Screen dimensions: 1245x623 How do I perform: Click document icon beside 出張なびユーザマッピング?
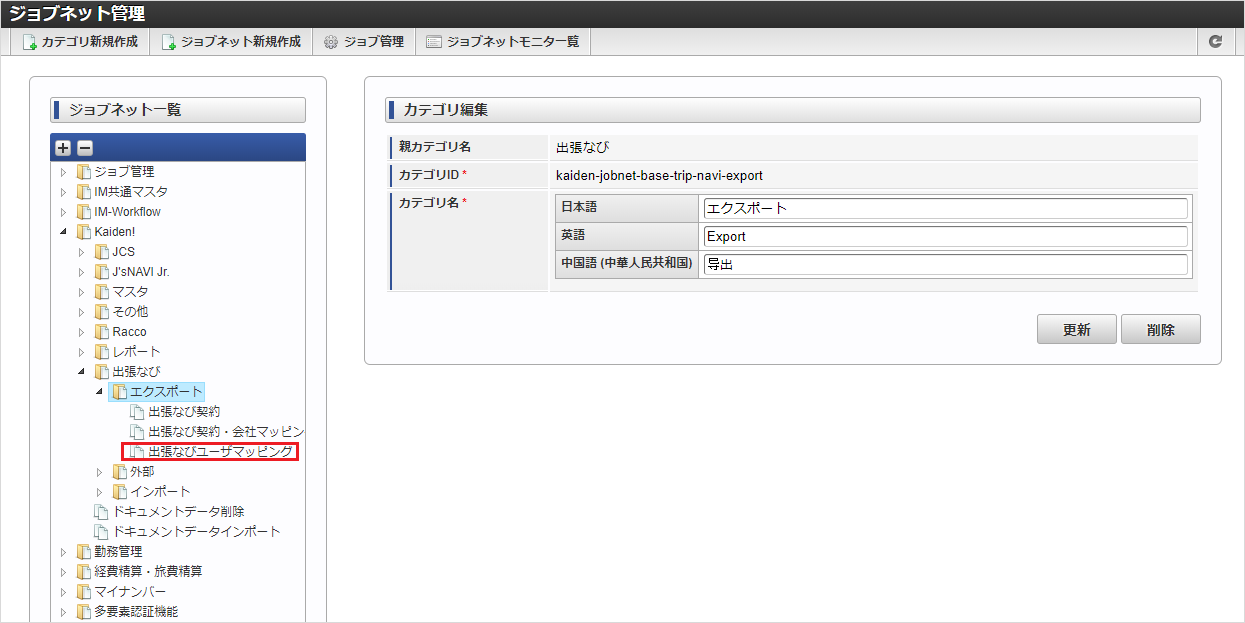pos(137,452)
